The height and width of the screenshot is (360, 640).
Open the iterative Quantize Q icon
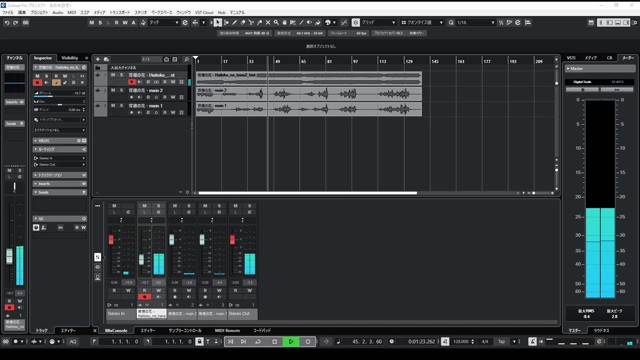pos(451,23)
